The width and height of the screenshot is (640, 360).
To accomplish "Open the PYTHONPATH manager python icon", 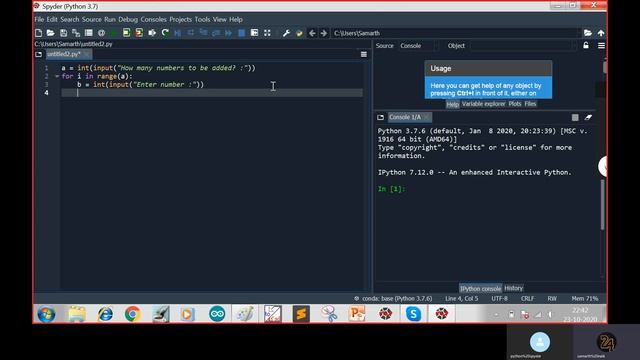I will 299,33.
